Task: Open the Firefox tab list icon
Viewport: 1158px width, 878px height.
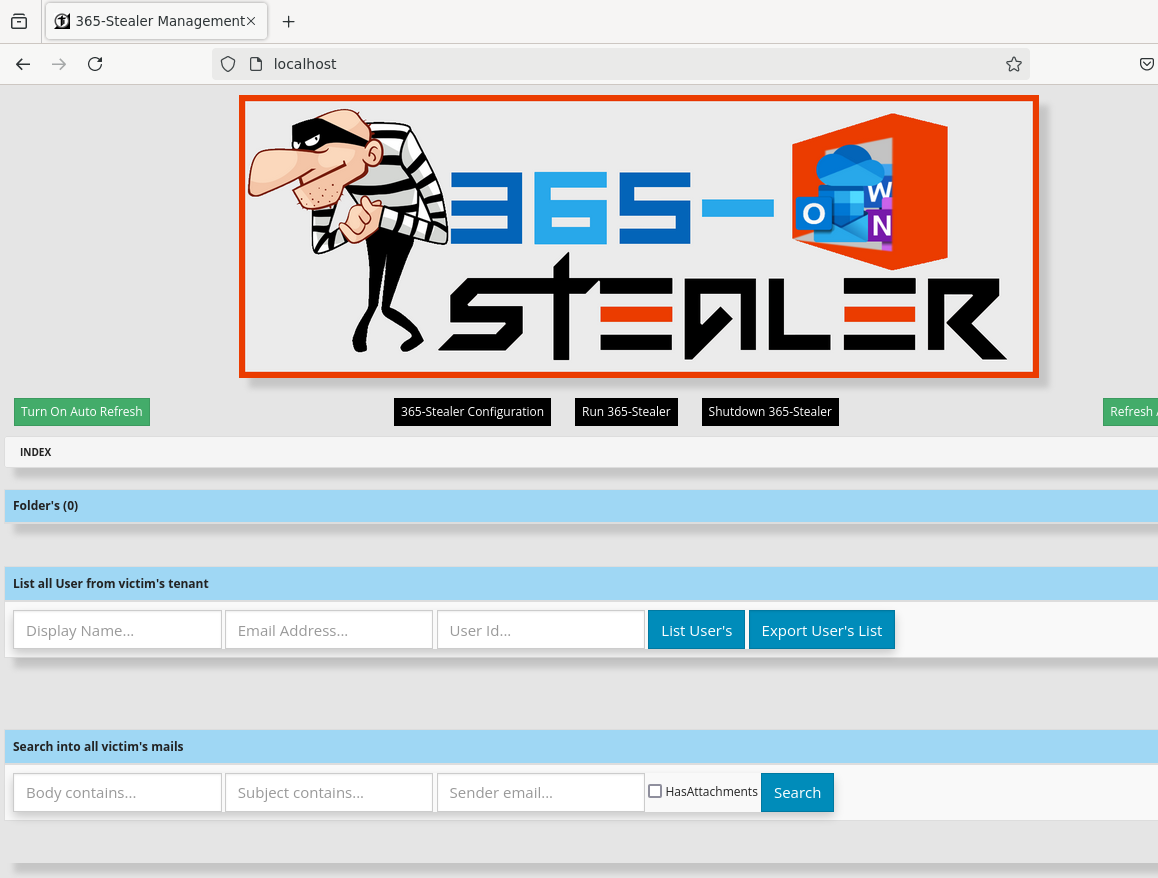Action: pyautogui.click(x=19, y=21)
